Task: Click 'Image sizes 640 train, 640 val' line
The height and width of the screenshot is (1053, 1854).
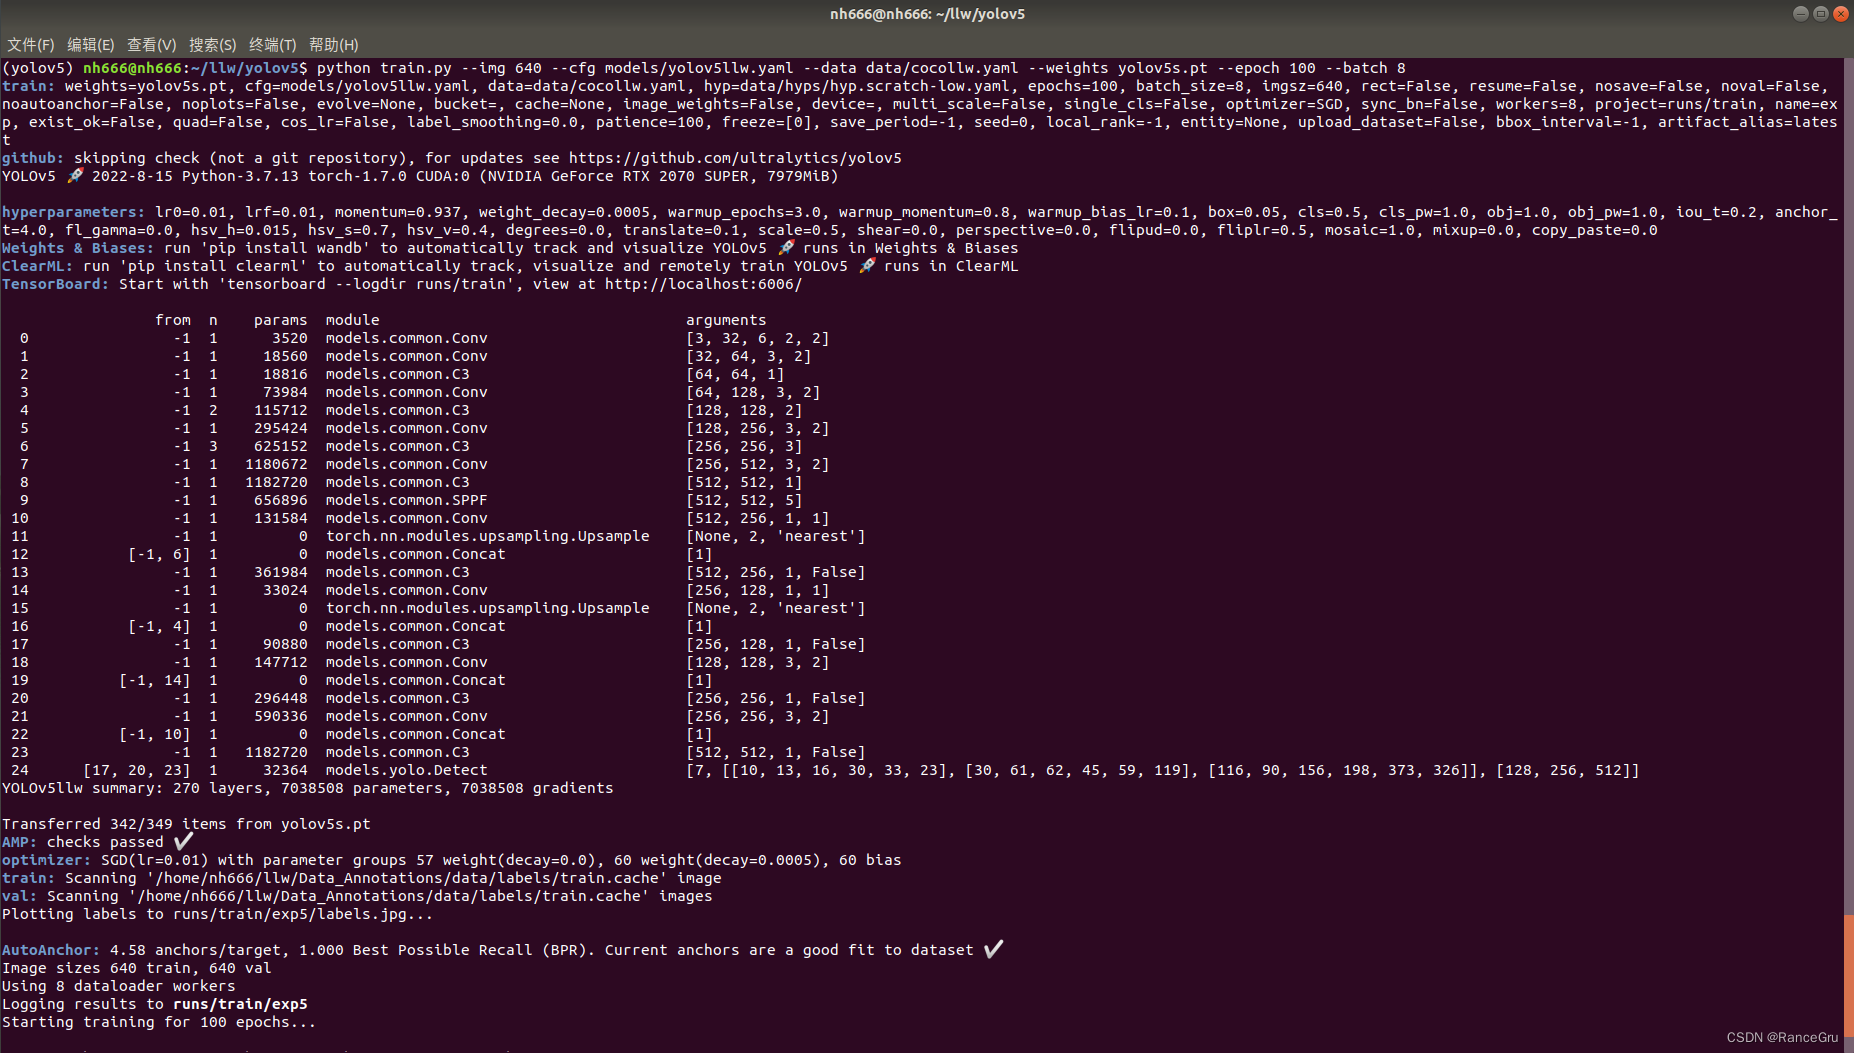Action: coord(136,968)
